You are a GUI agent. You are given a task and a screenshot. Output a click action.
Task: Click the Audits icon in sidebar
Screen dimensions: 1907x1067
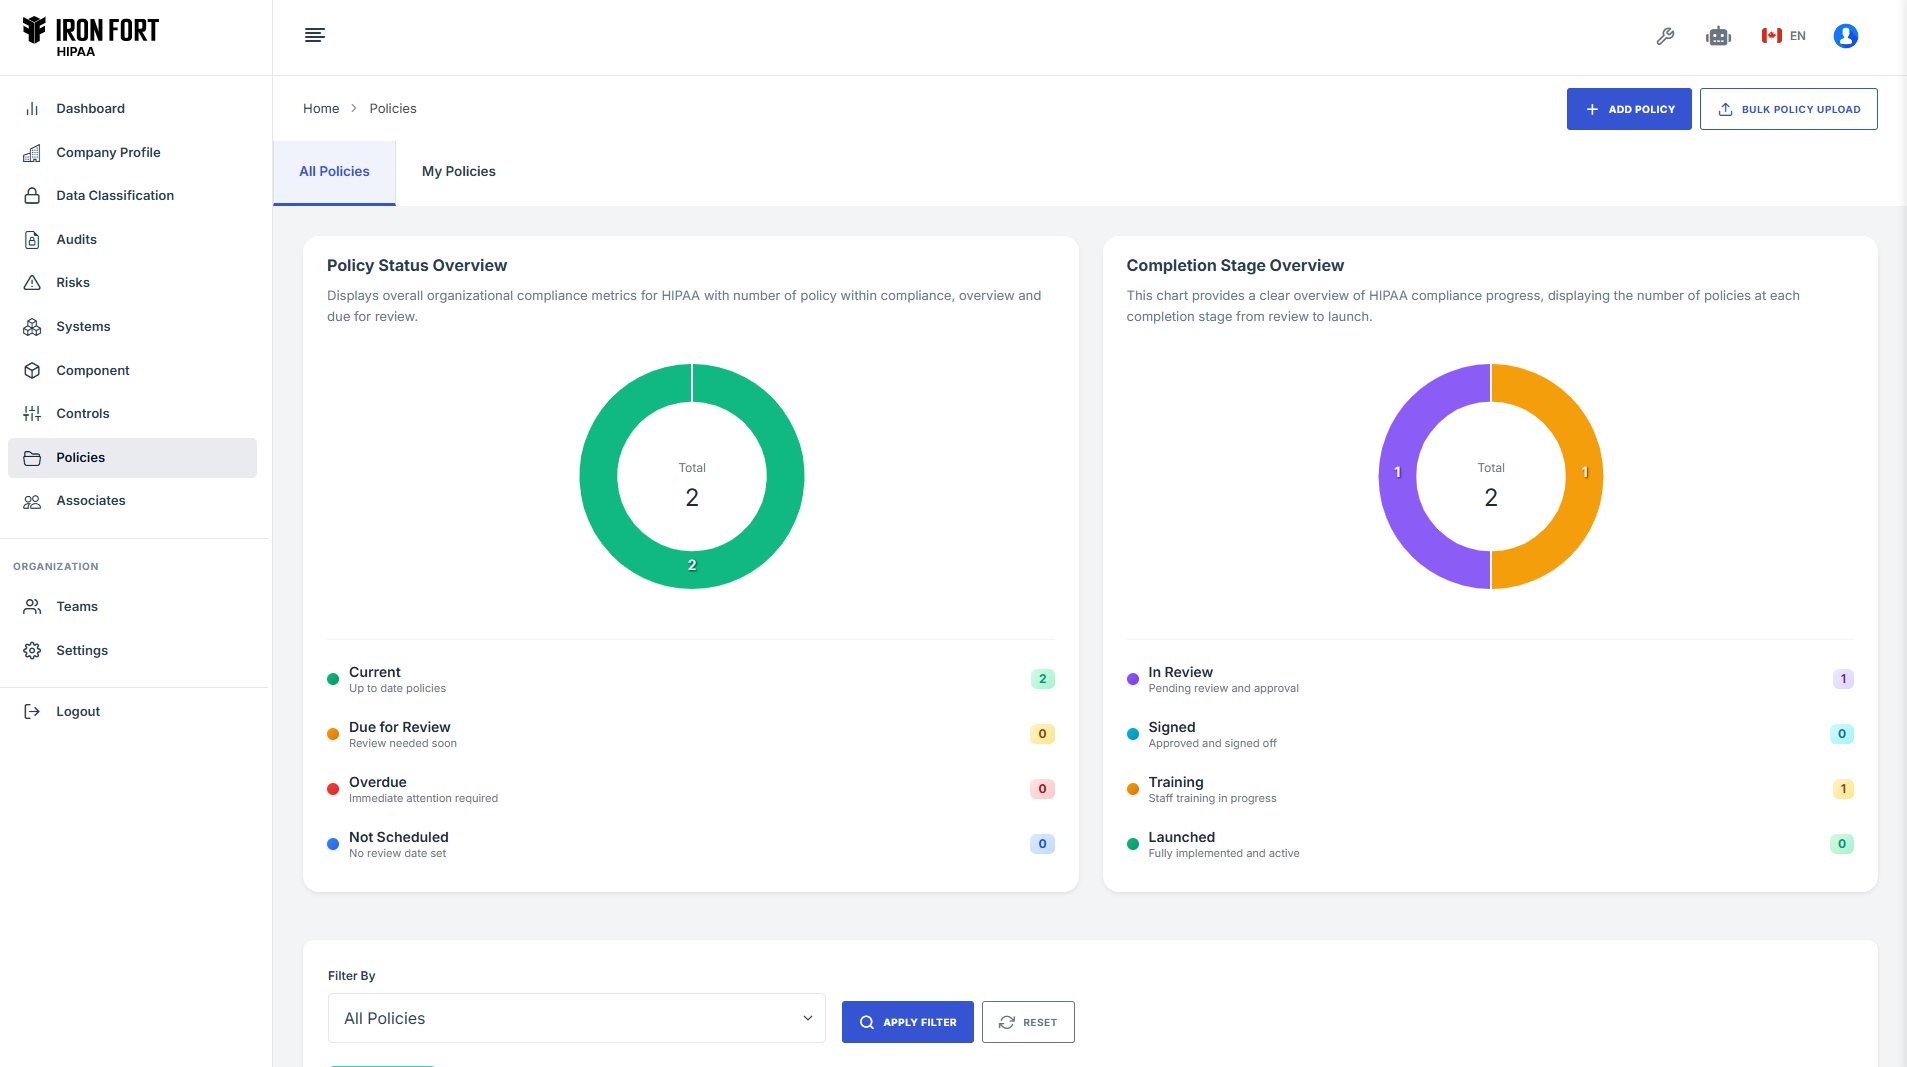point(32,240)
